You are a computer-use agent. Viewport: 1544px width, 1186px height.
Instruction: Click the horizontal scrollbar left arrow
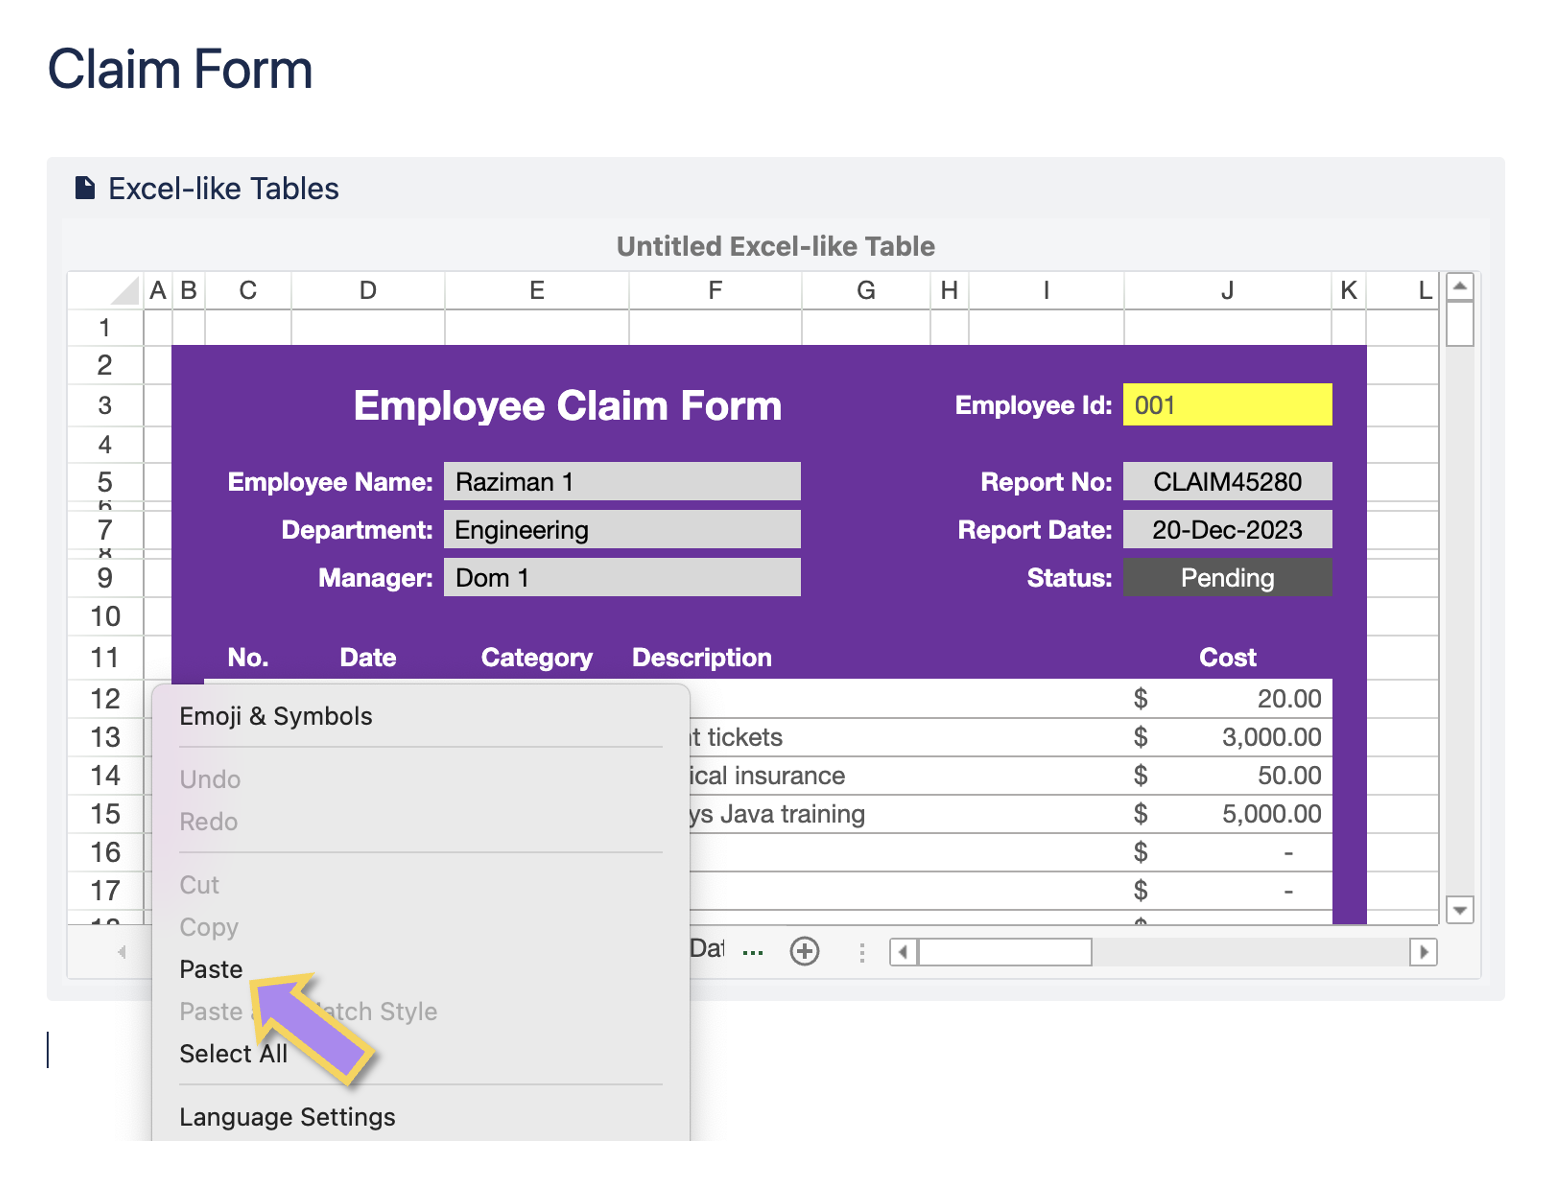coord(904,952)
